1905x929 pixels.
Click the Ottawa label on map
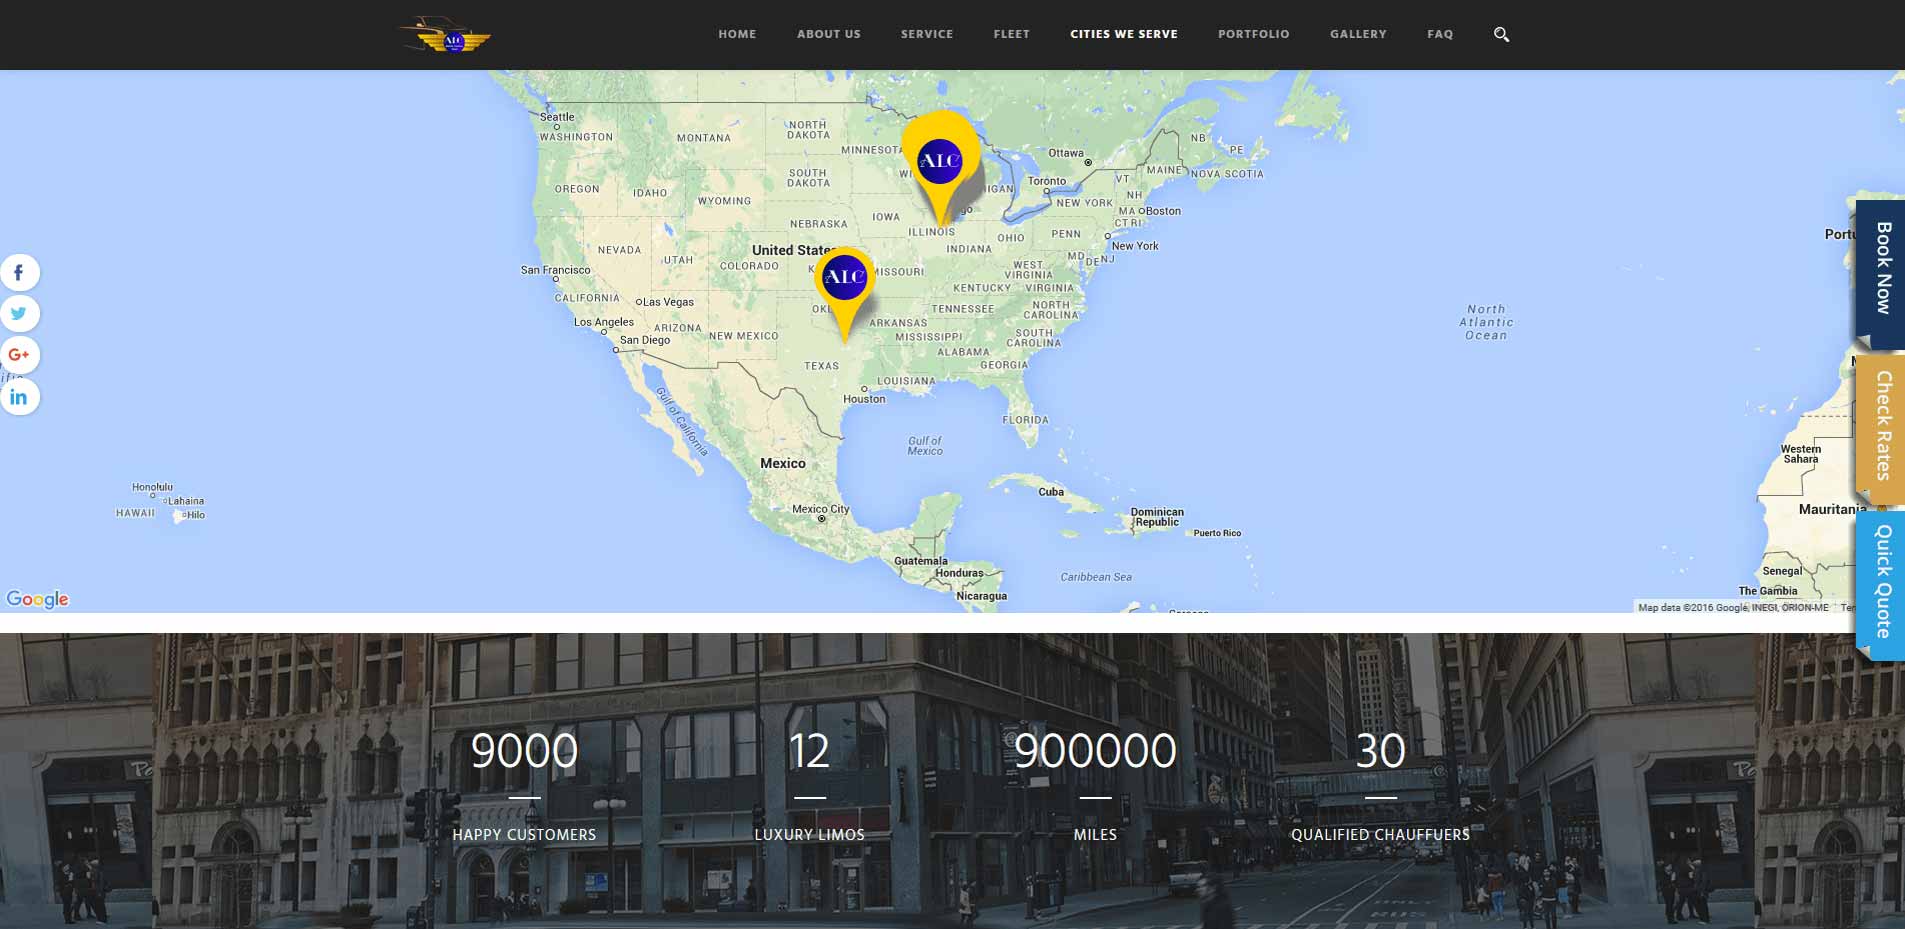[x=1066, y=153]
